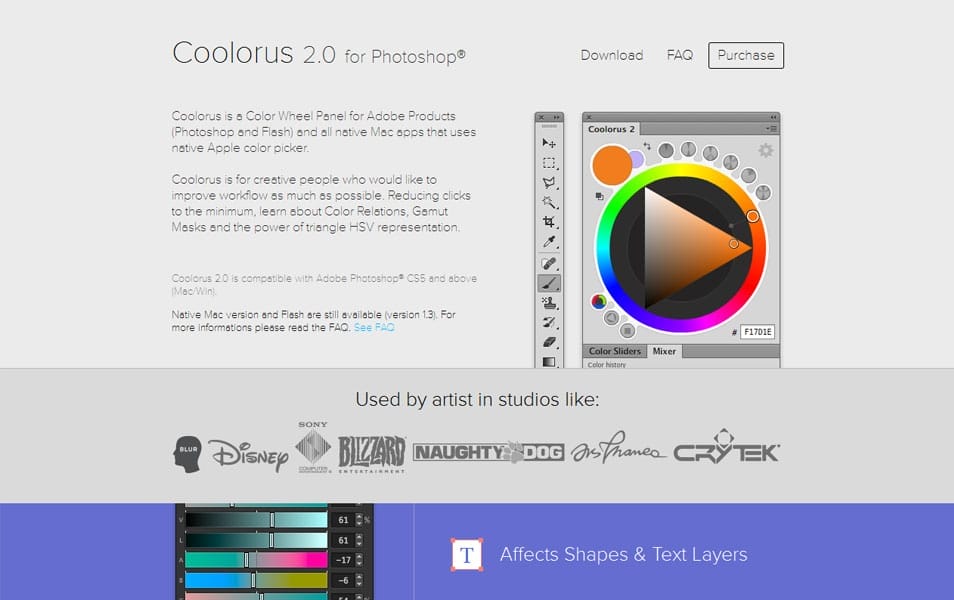Click the L slider handle
The width and height of the screenshot is (954, 600).
[x=271, y=540]
